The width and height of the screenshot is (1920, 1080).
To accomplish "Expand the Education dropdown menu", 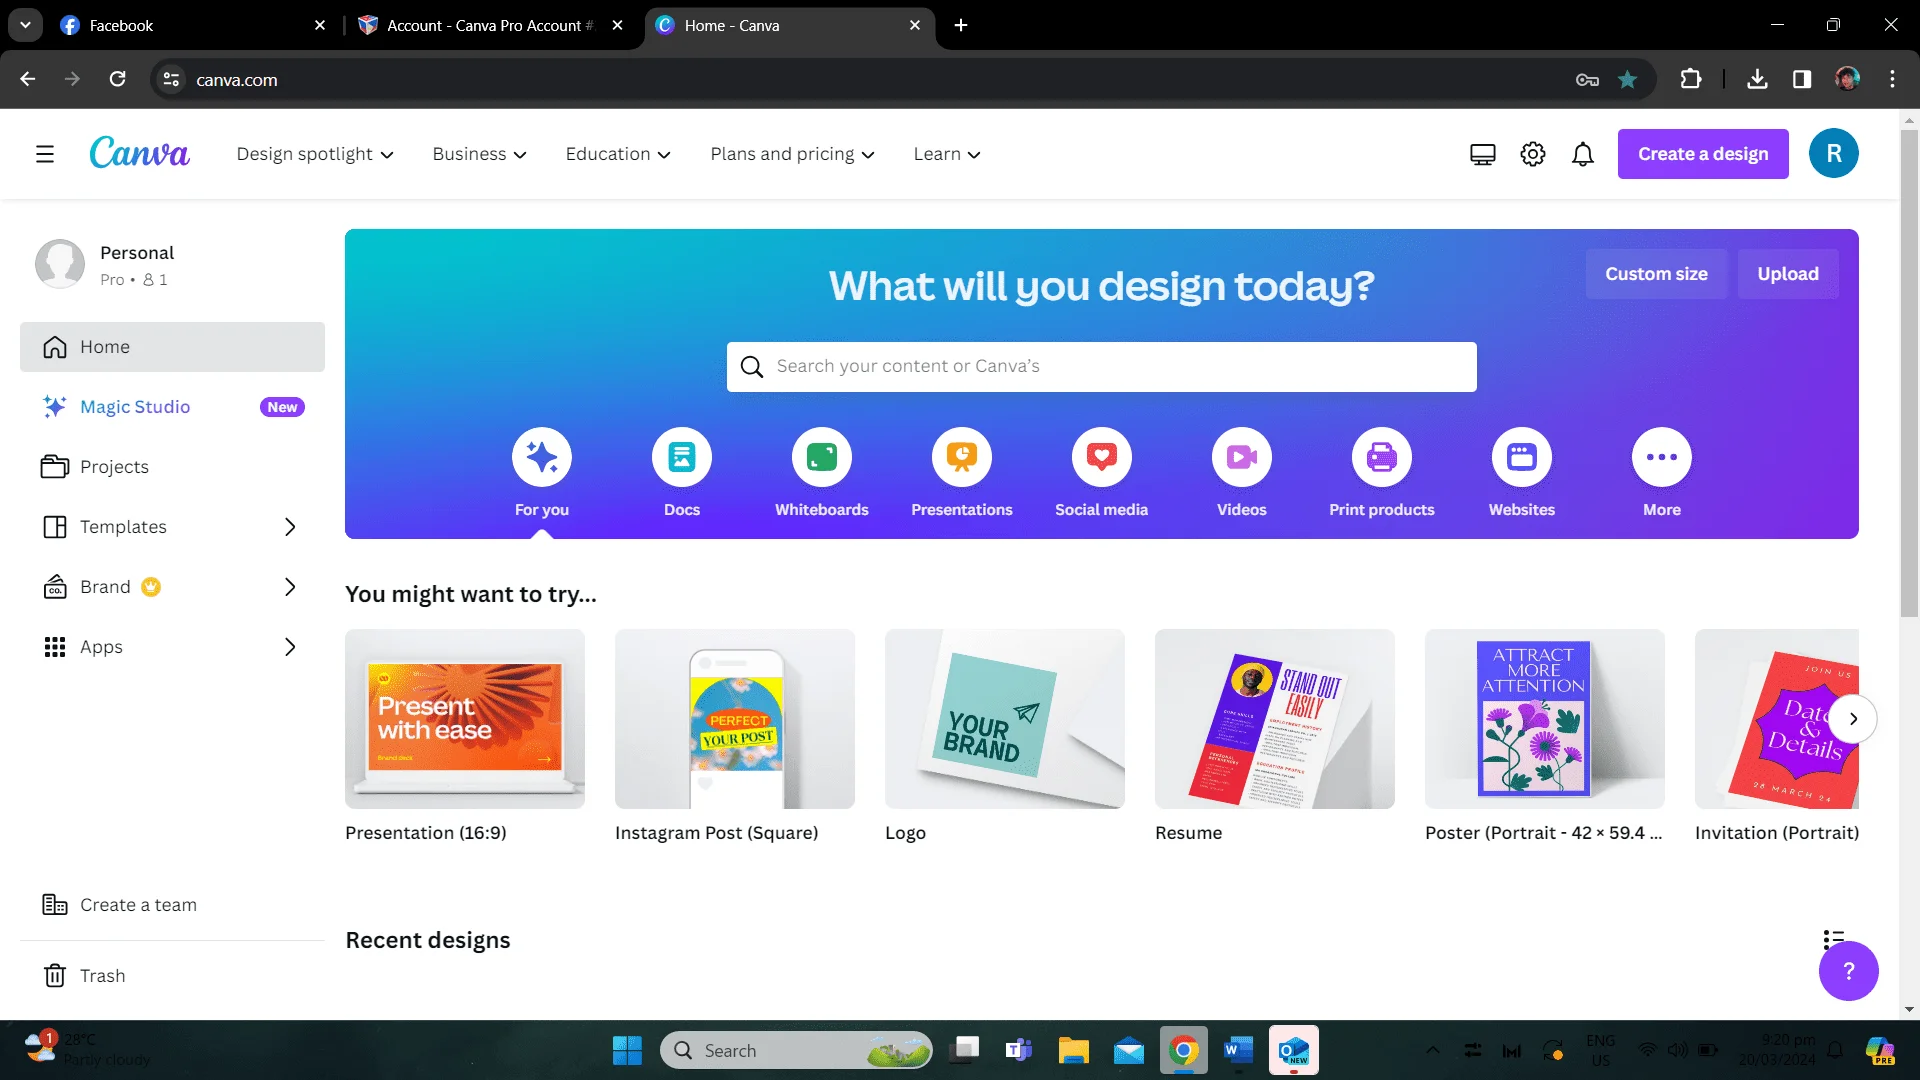I will pos(618,154).
